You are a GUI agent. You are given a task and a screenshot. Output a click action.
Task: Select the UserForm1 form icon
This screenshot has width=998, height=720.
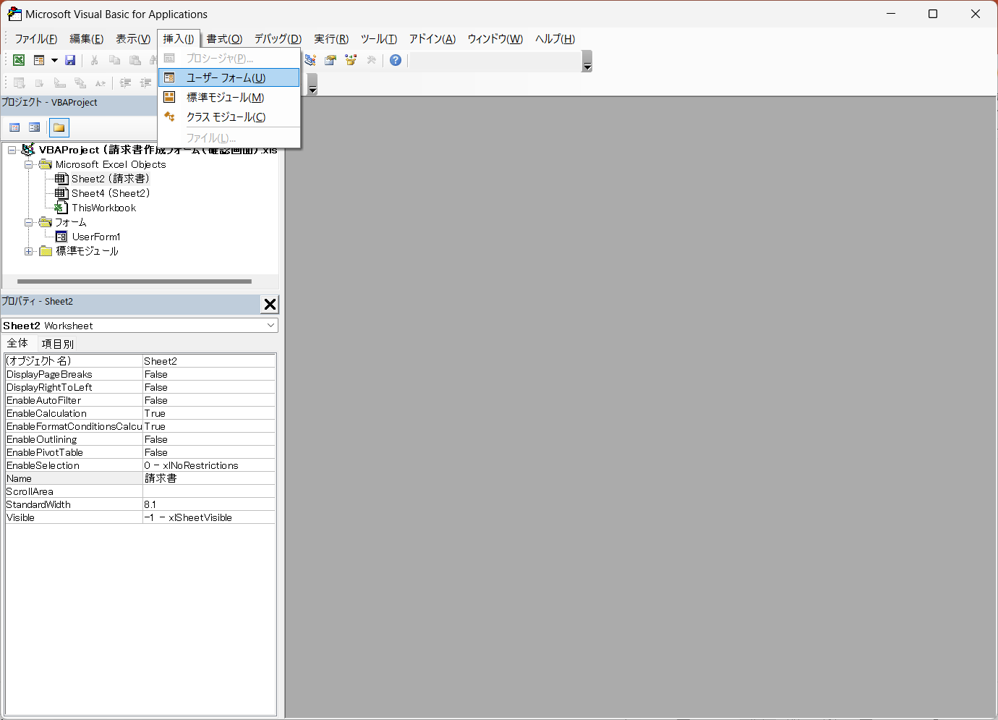pos(62,237)
